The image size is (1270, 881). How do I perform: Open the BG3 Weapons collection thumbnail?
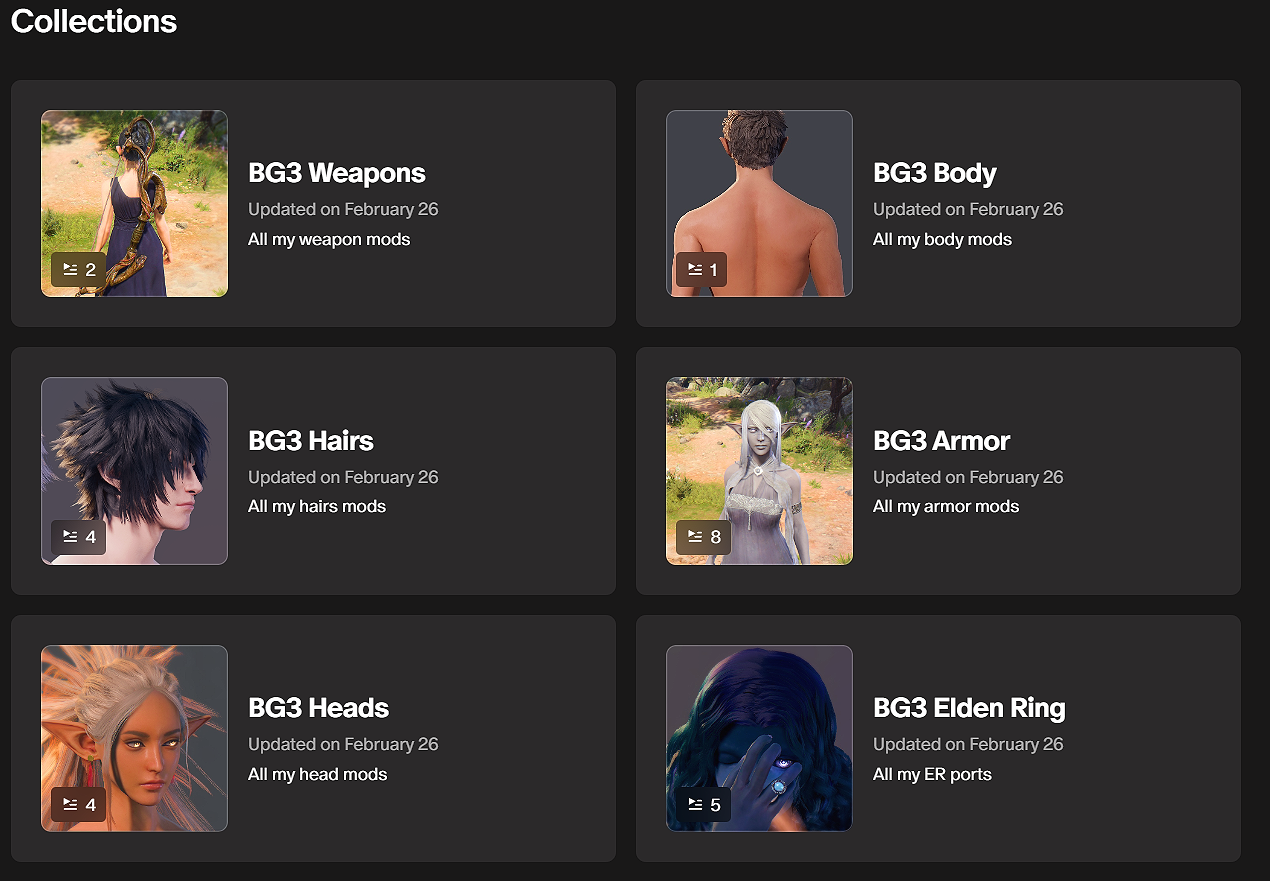point(134,204)
